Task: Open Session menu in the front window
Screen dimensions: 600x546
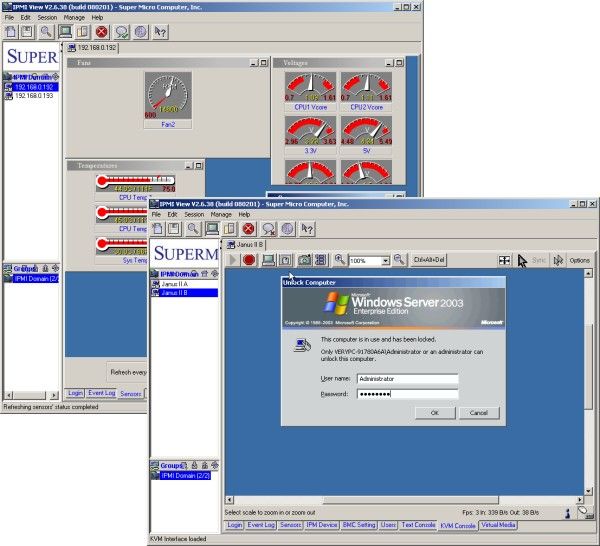Action: click(x=194, y=214)
